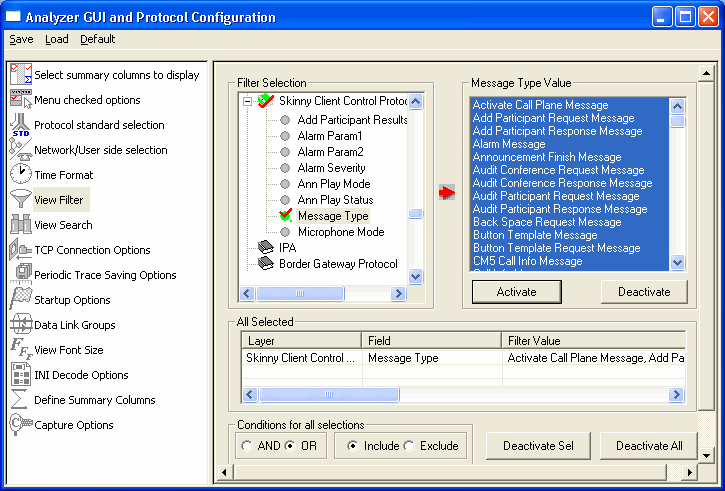Click the Message Type checkmark icon
The height and width of the screenshot is (491, 725).
tap(286, 215)
